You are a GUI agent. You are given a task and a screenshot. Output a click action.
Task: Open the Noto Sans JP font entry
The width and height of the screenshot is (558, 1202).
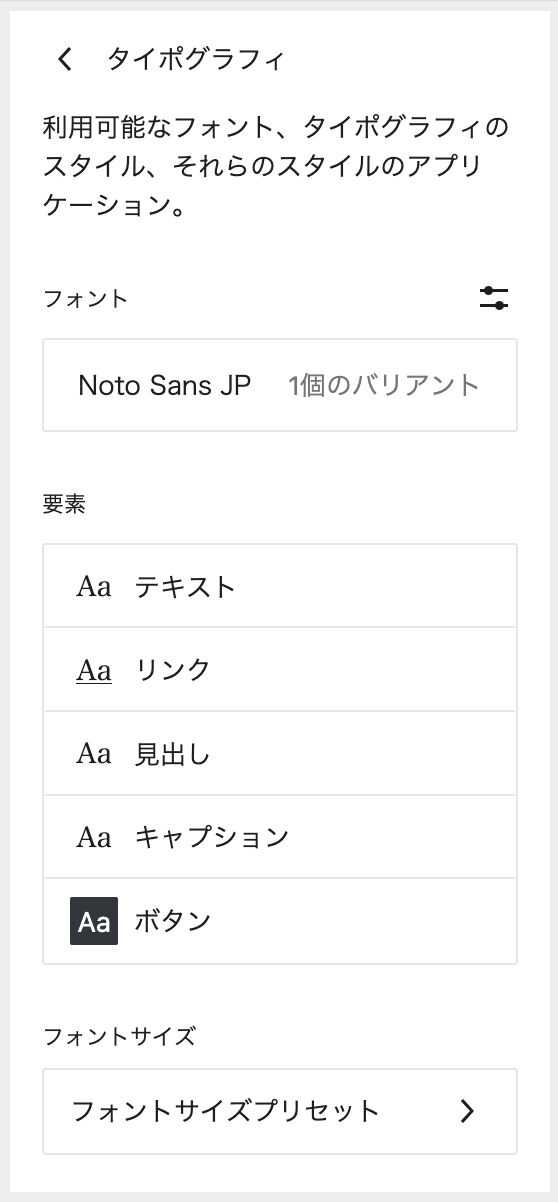tap(280, 385)
